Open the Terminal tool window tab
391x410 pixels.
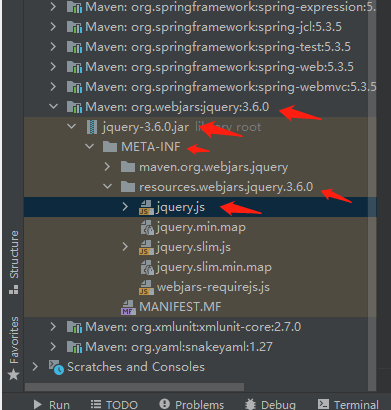(x=348, y=405)
